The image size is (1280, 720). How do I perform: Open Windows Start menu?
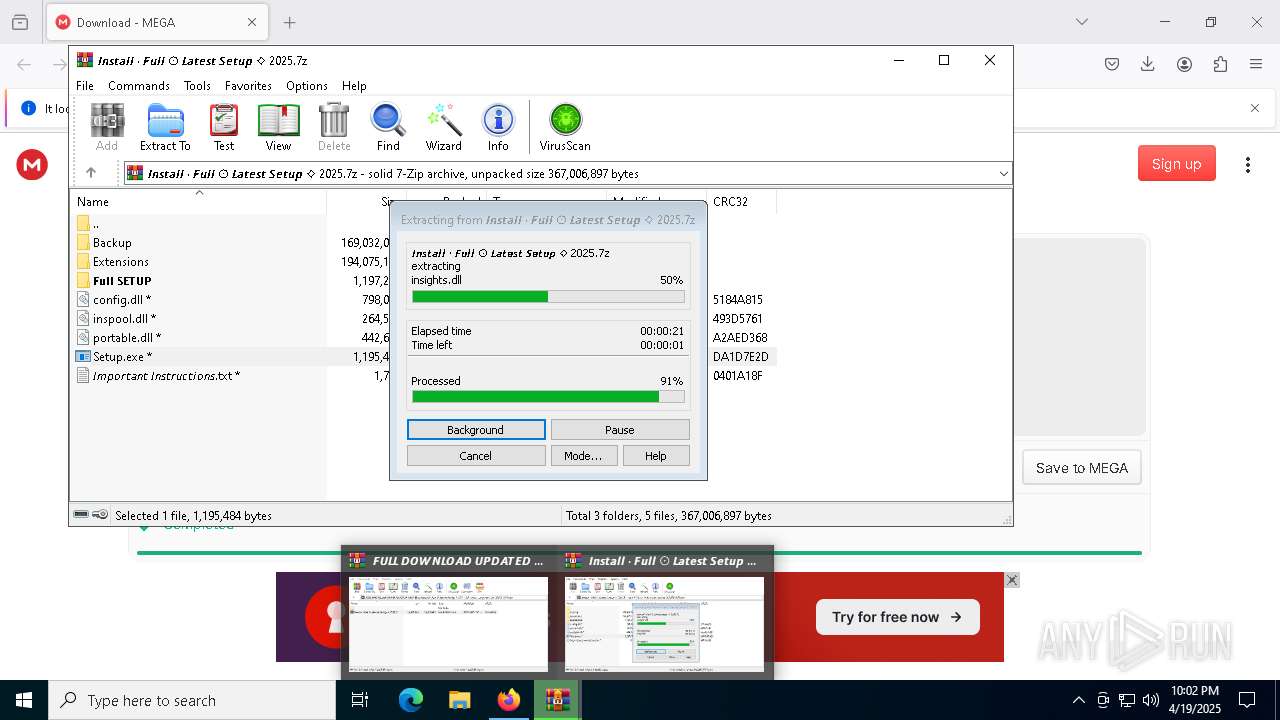(24, 700)
